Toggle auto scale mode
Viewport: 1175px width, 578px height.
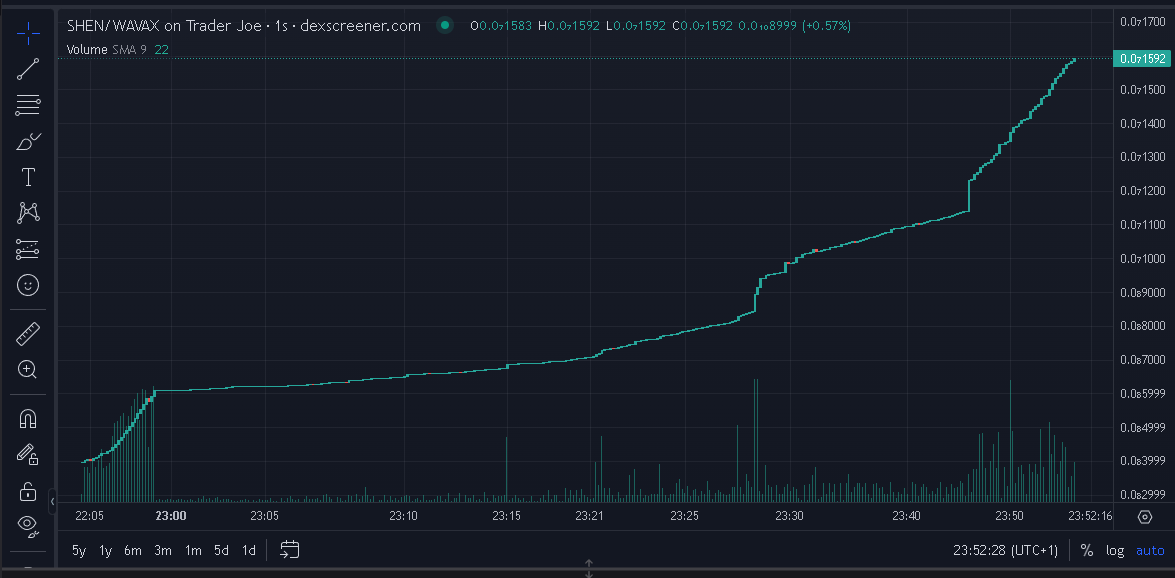[1150, 550]
